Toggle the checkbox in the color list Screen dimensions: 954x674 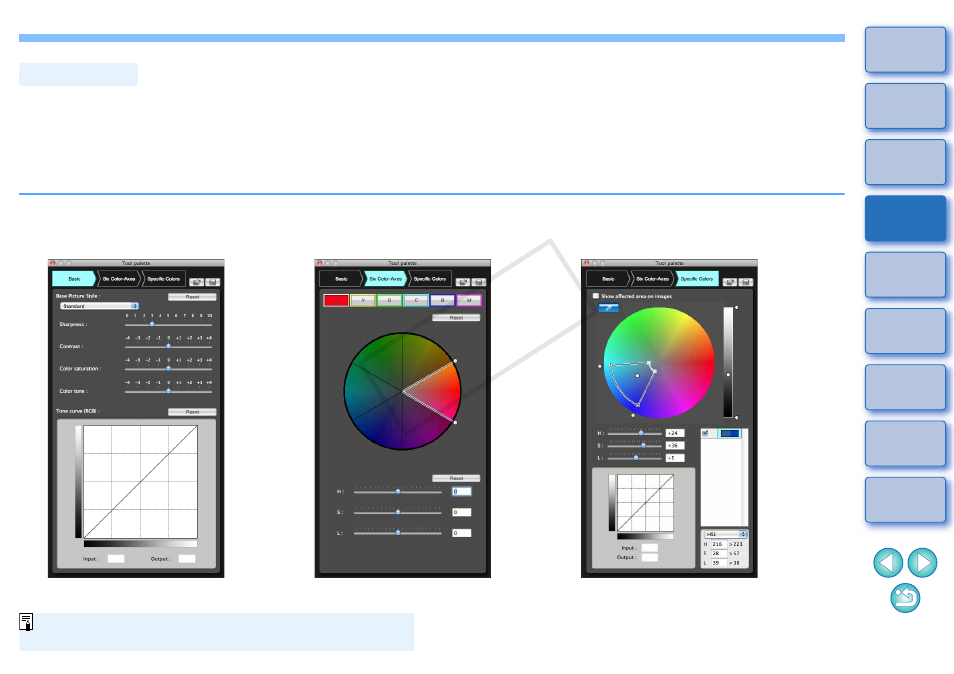(706, 433)
